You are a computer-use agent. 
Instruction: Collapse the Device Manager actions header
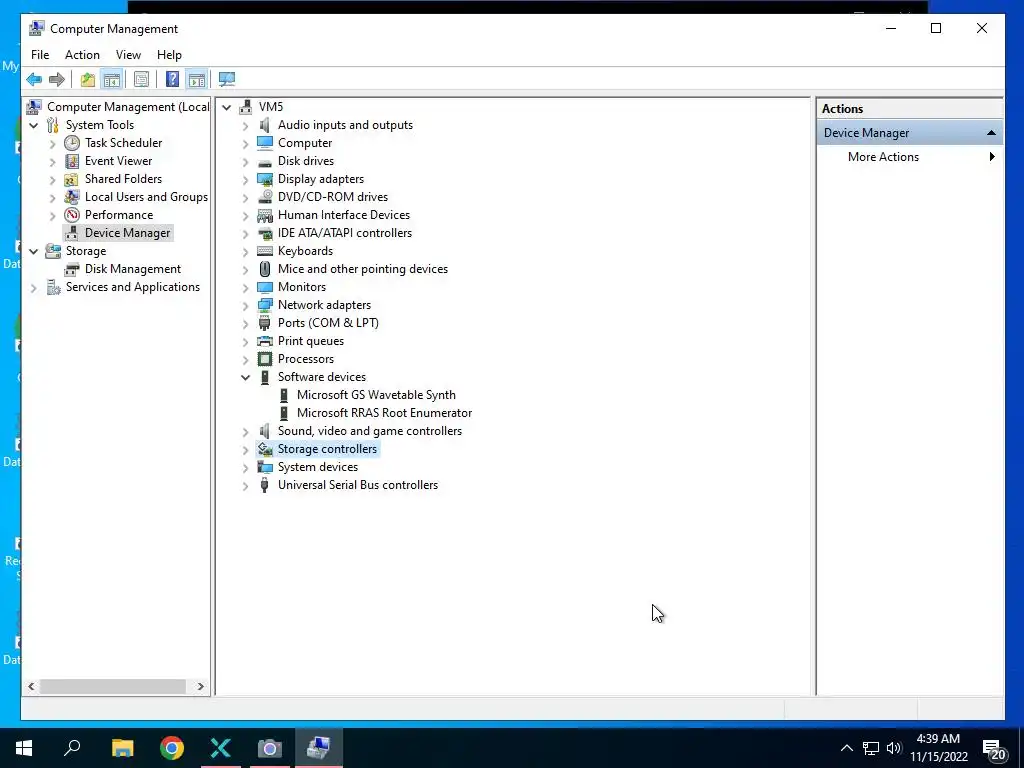[x=991, y=133]
